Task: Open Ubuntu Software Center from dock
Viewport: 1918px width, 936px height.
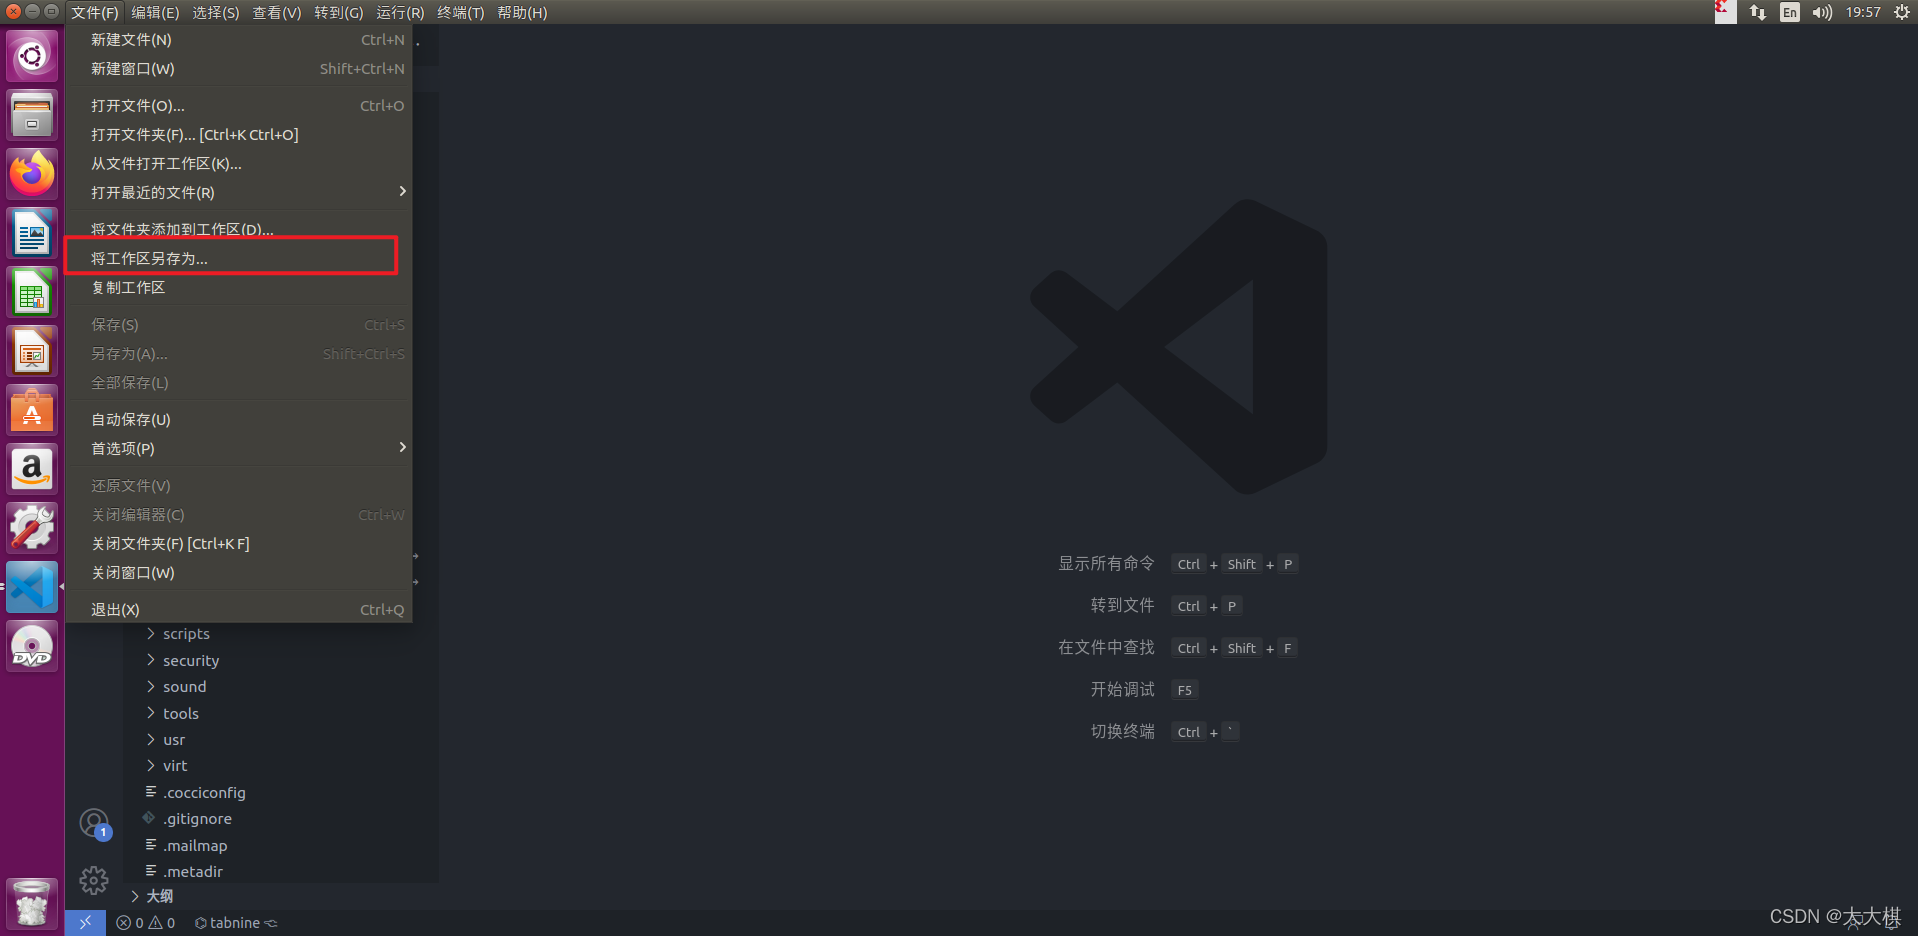Action: [x=32, y=411]
